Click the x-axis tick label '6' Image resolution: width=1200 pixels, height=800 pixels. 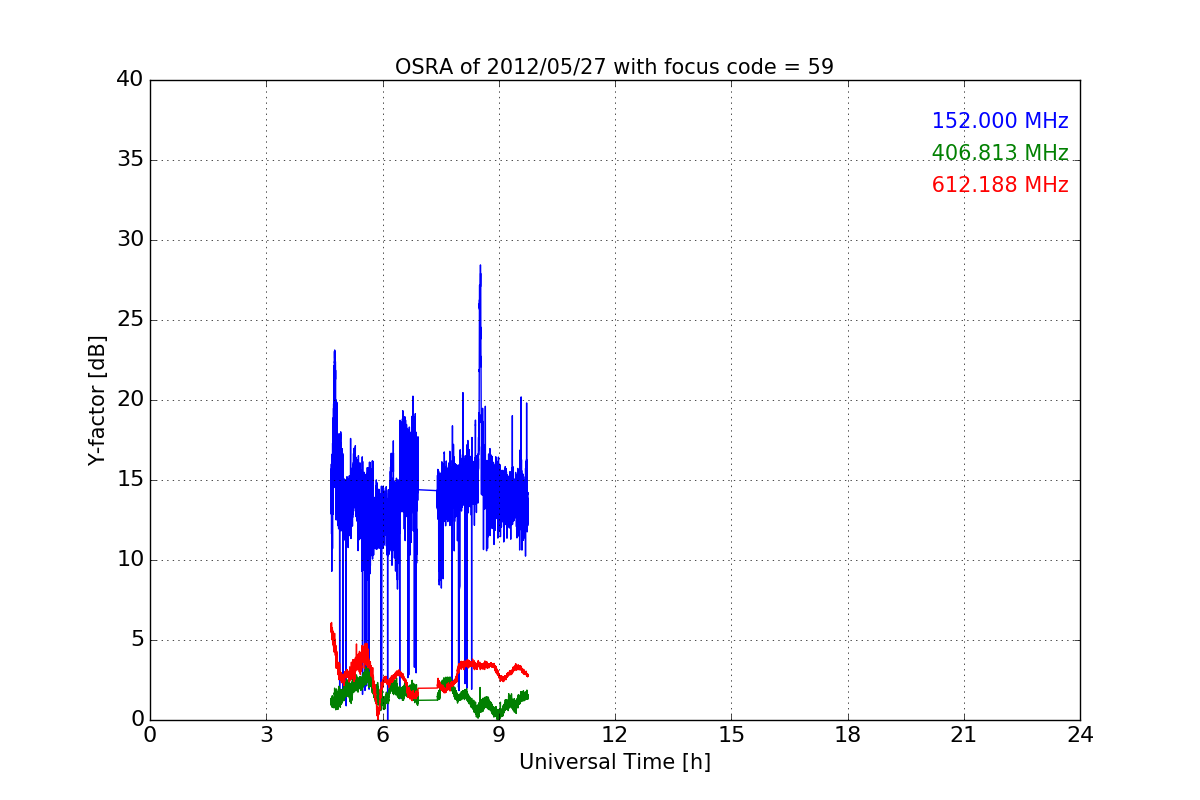click(382, 735)
